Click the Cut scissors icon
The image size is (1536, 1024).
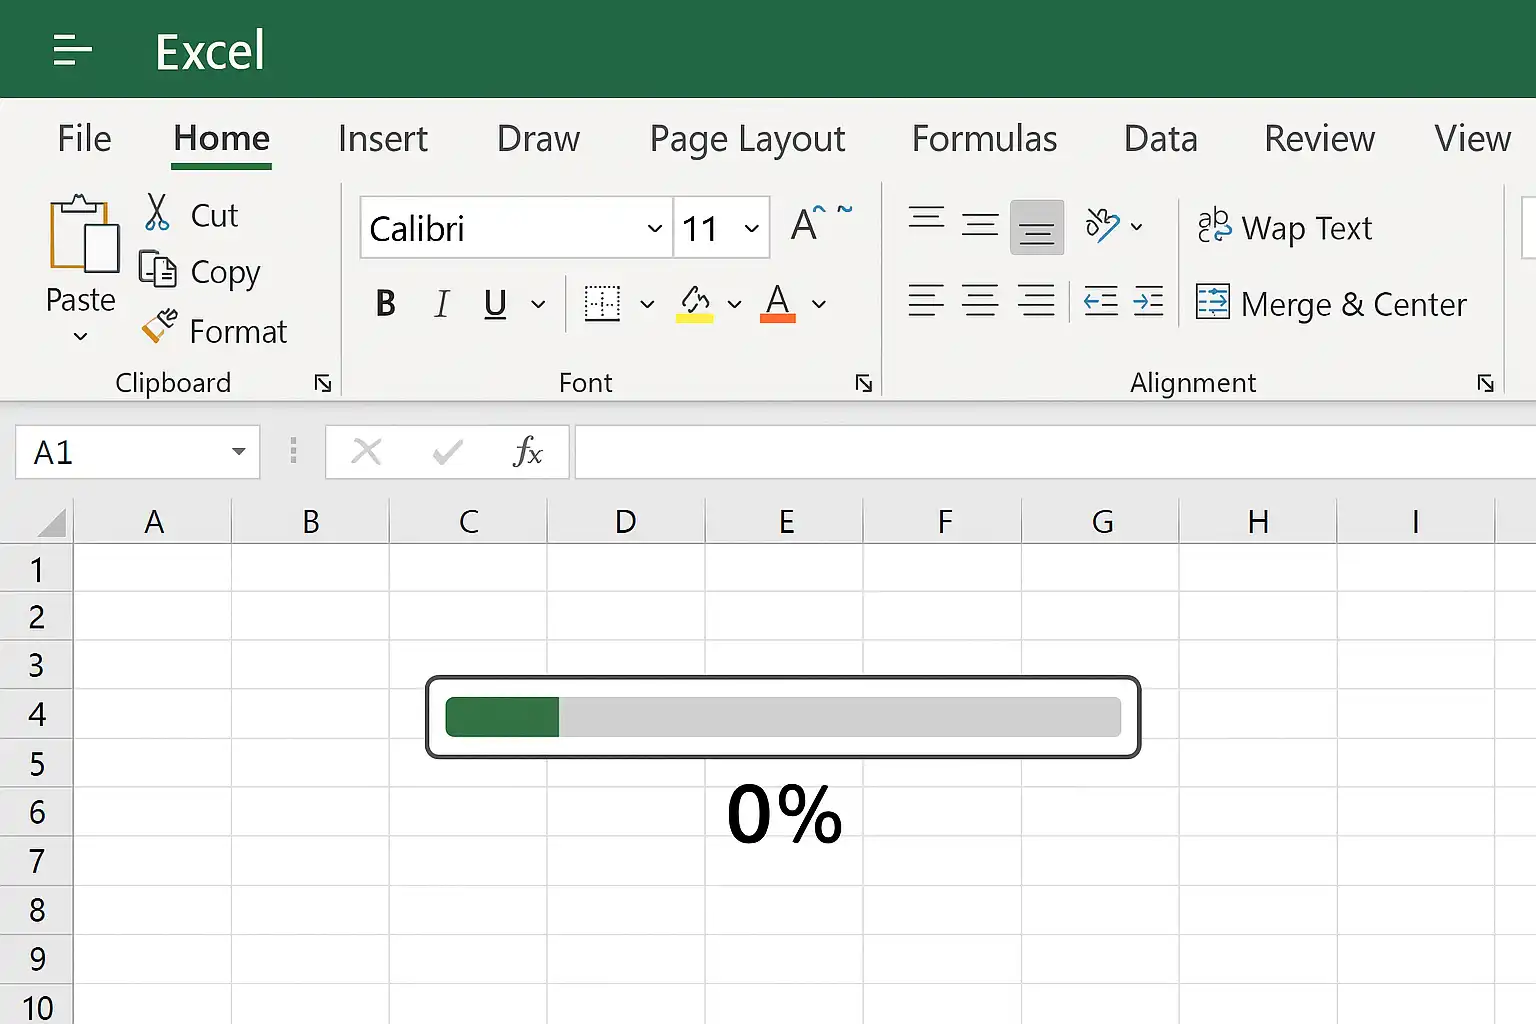point(157,213)
